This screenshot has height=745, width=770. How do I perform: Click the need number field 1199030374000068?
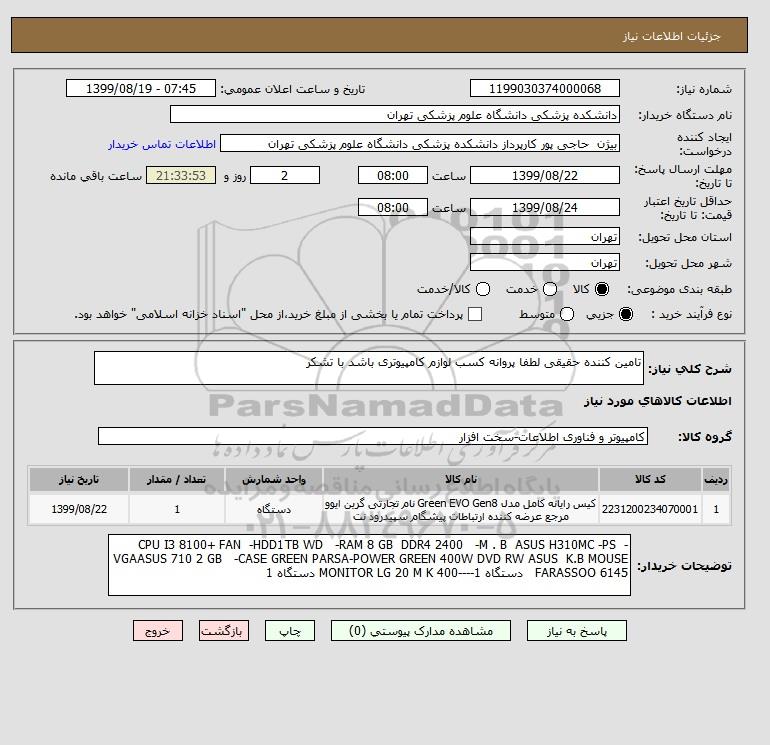point(545,88)
